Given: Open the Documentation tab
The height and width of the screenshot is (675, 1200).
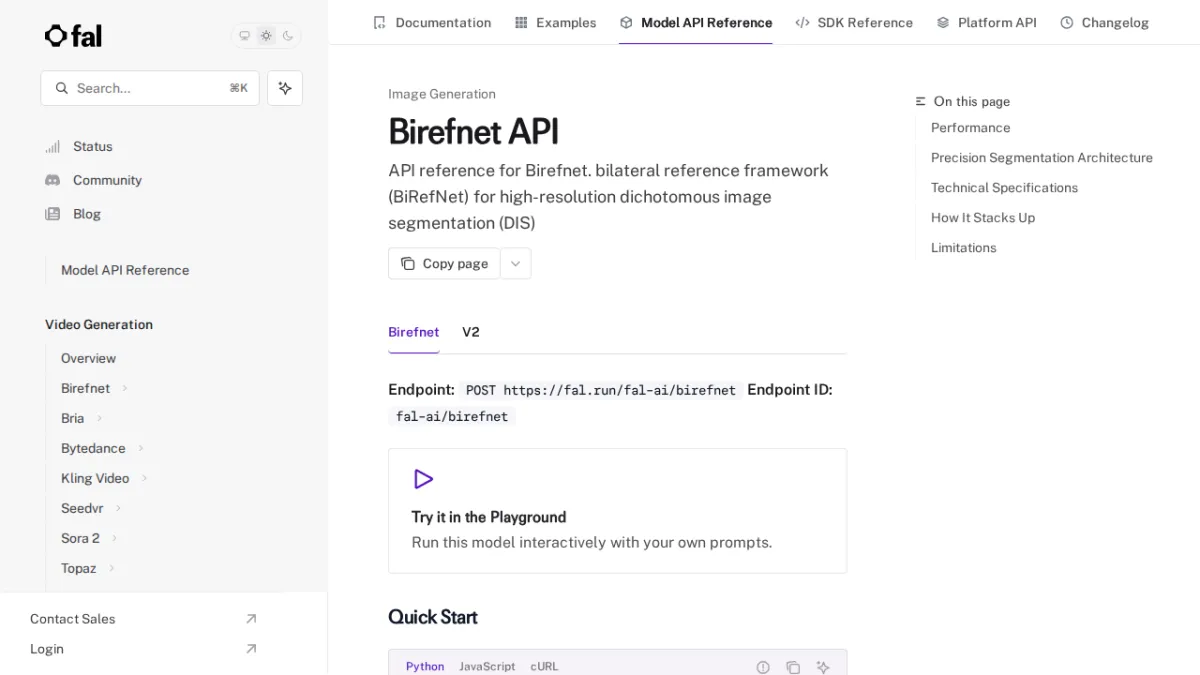Looking at the screenshot, I should (x=432, y=22).
